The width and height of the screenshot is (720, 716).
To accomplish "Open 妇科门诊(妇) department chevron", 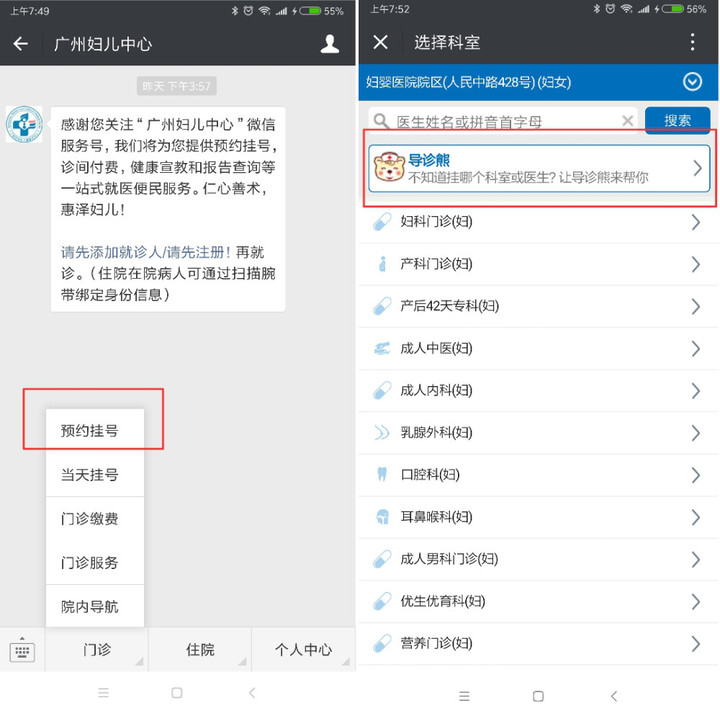I will point(696,222).
